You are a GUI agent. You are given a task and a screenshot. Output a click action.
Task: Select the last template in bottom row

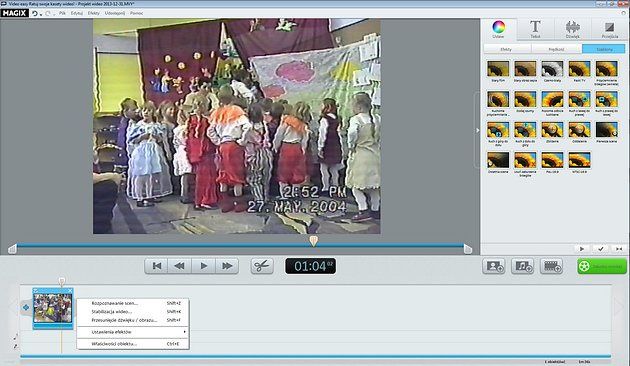click(579, 160)
